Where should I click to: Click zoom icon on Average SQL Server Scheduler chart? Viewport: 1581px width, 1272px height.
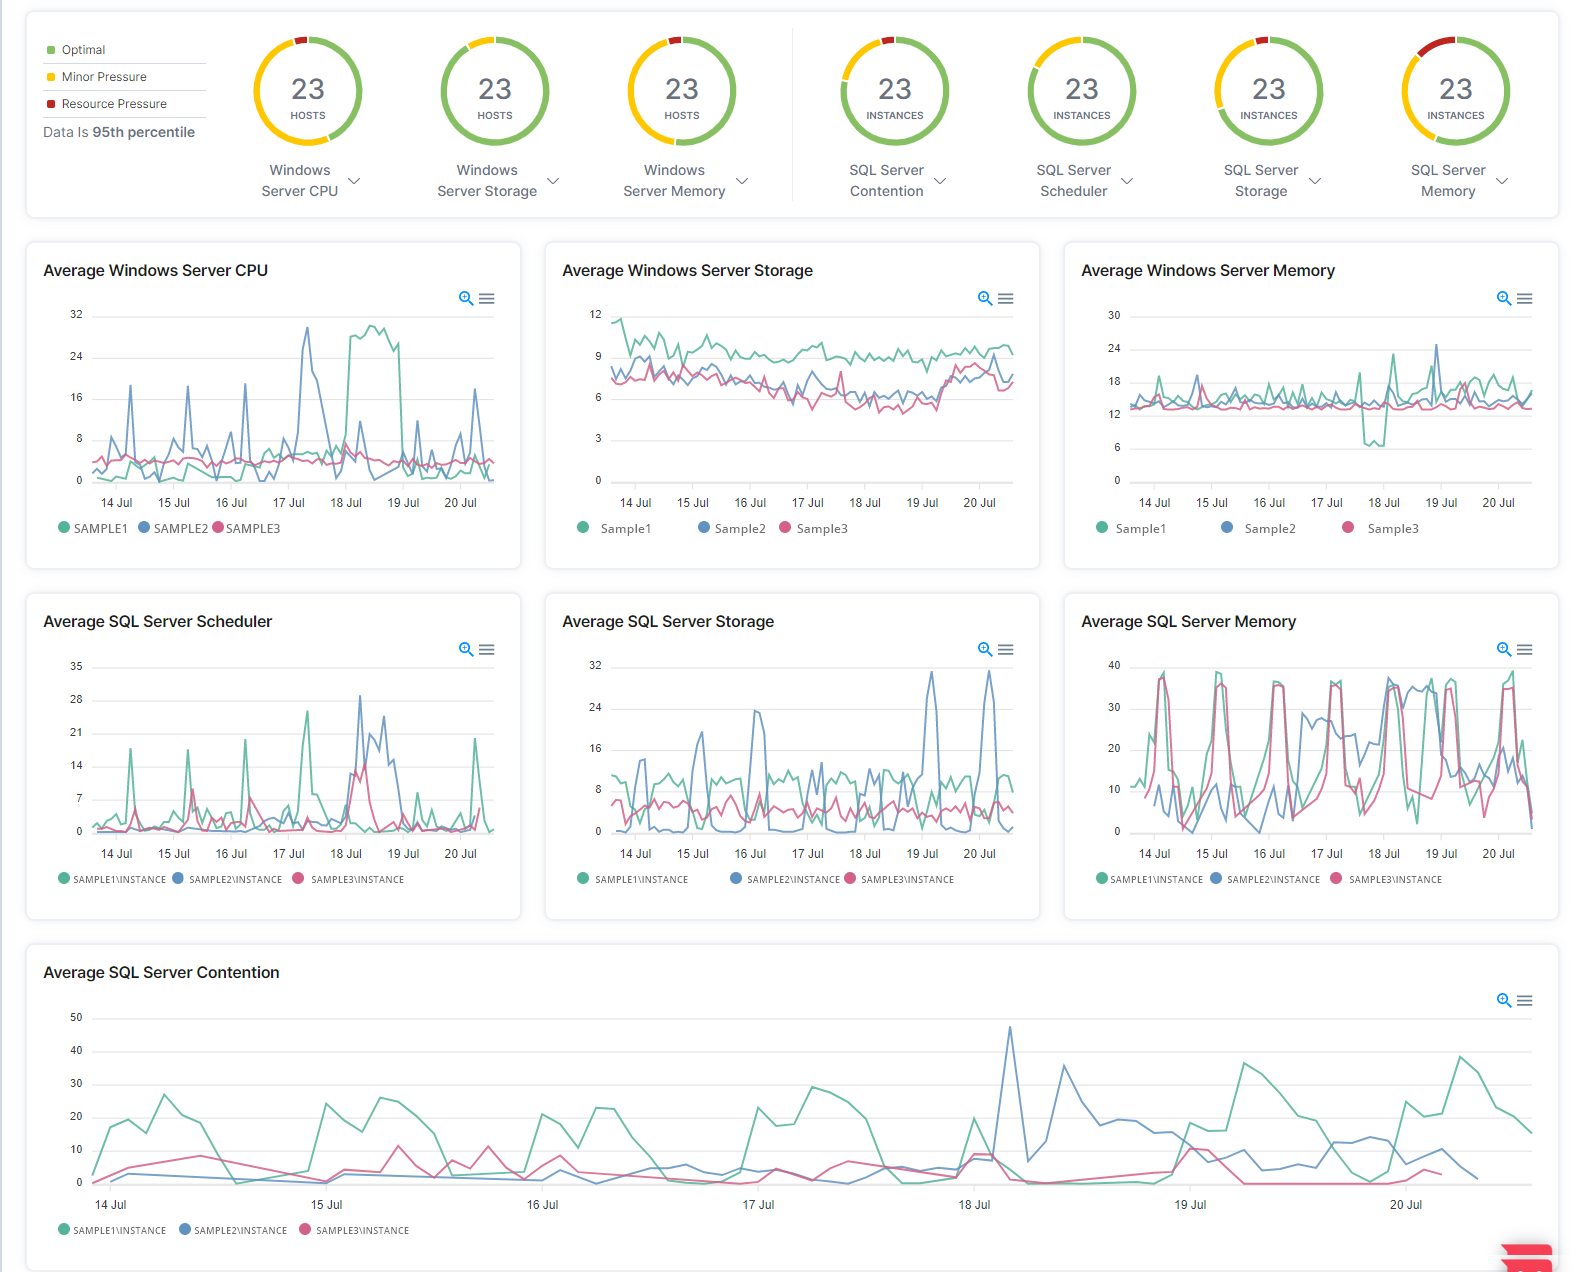(x=466, y=649)
